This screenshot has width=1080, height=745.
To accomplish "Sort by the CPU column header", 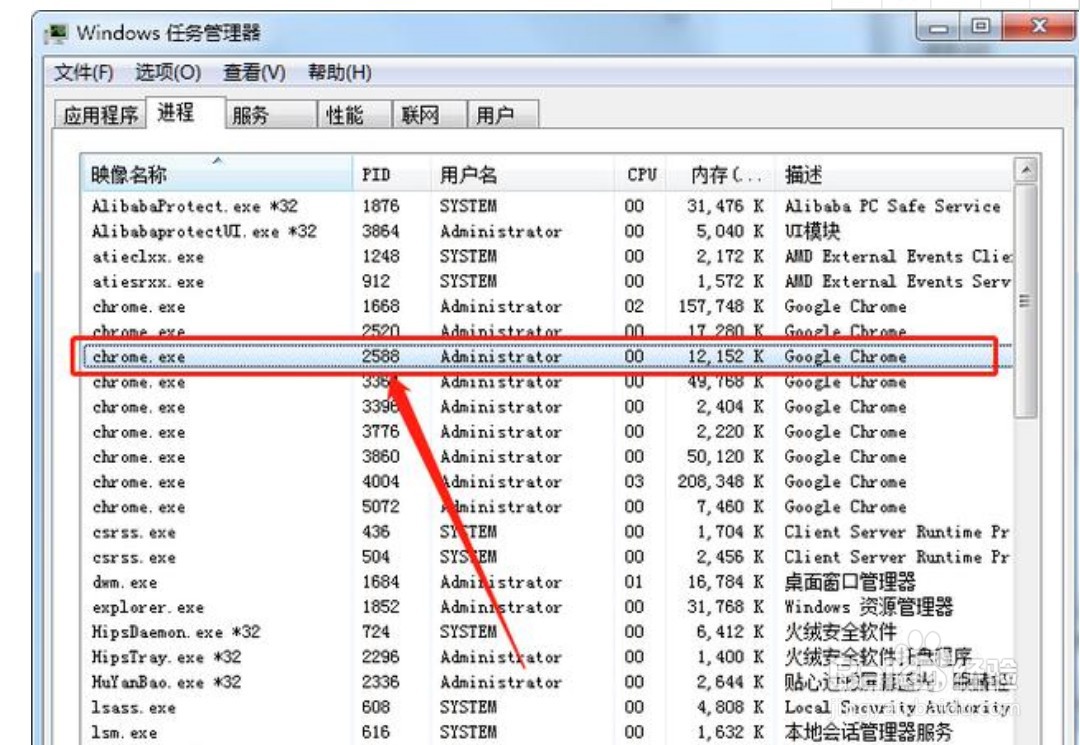I will [x=641, y=174].
